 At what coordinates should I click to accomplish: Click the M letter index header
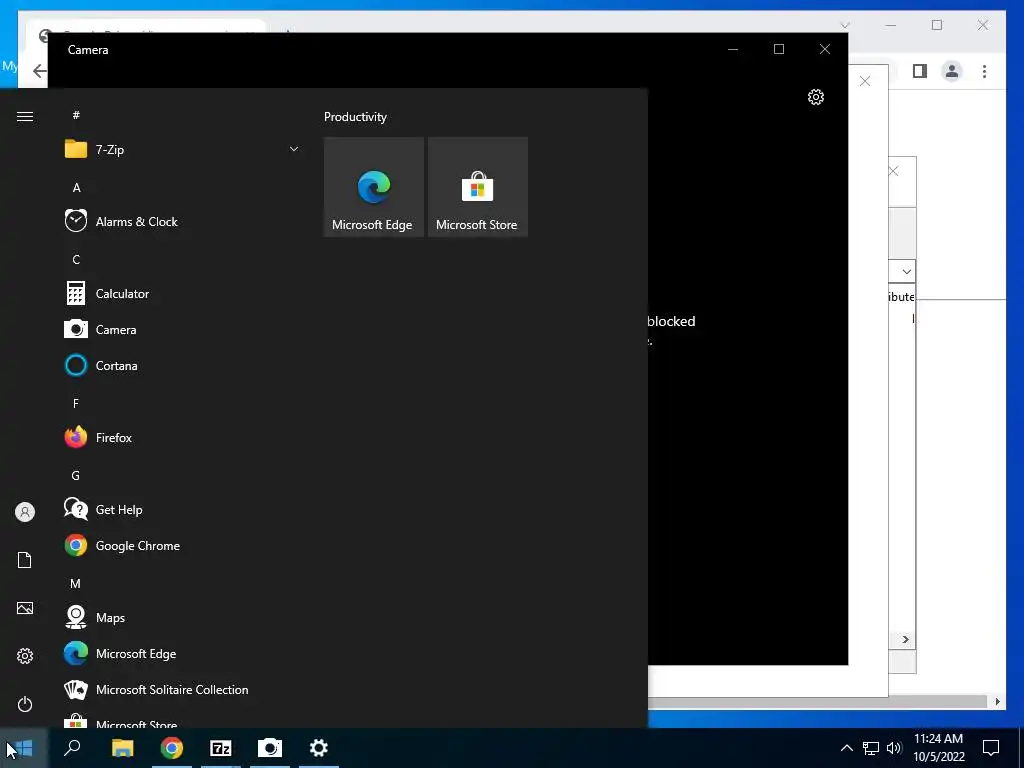pos(76,583)
